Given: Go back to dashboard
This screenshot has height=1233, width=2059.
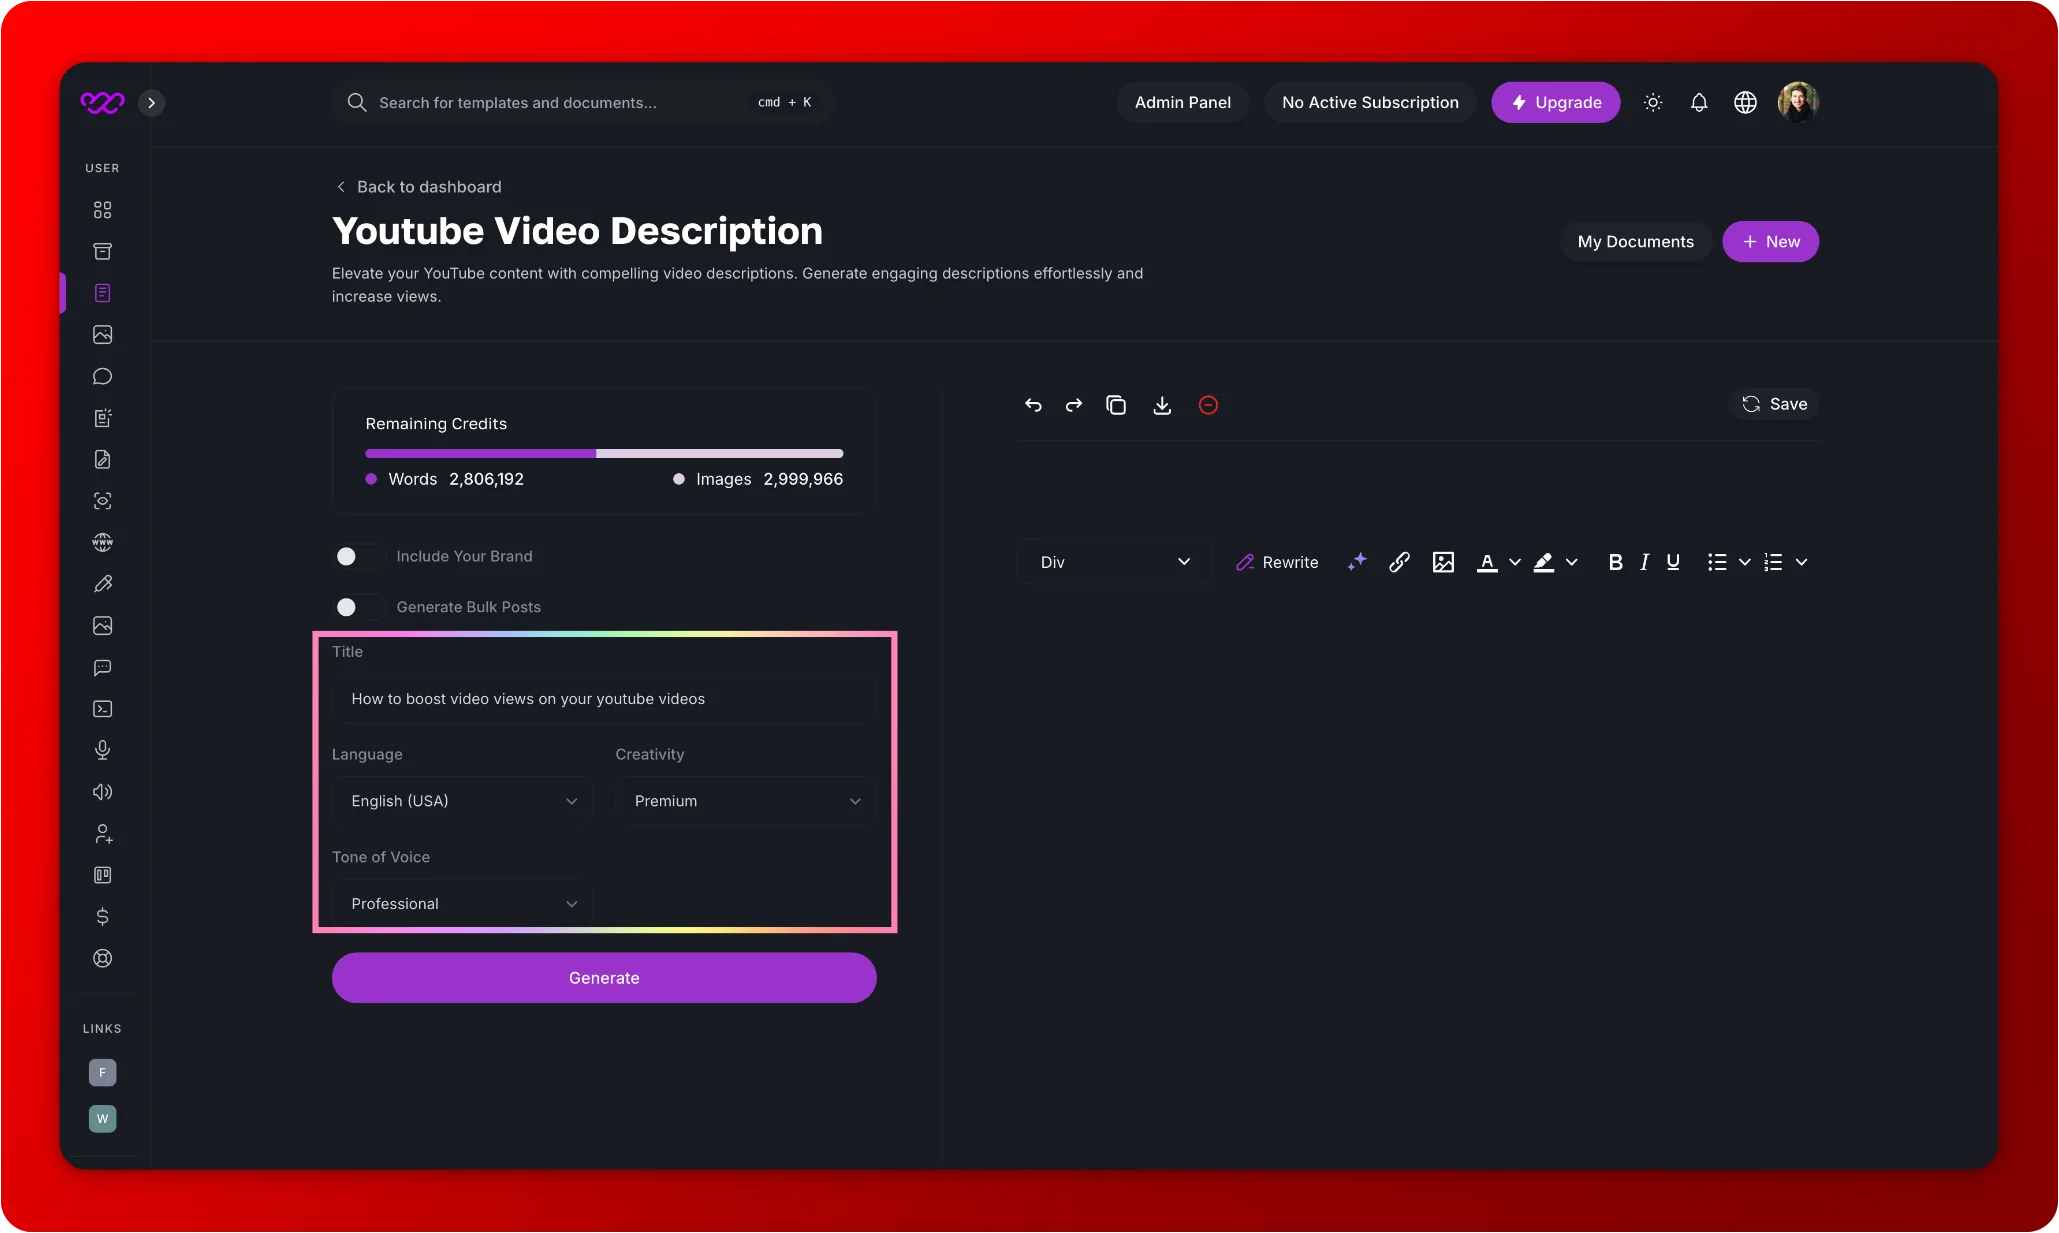Looking at the screenshot, I should (418, 187).
